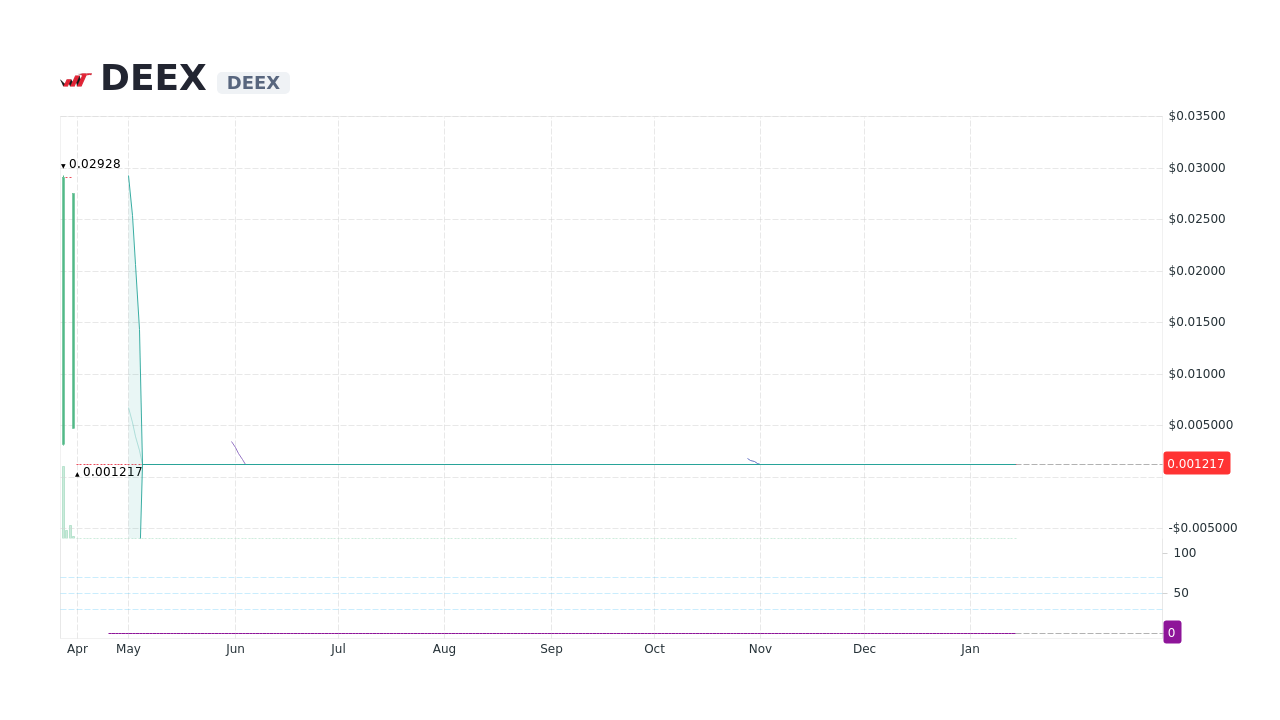Click the $0.02500 price axis label
This screenshot has height=720, width=1280.
click(x=1196, y=219)
